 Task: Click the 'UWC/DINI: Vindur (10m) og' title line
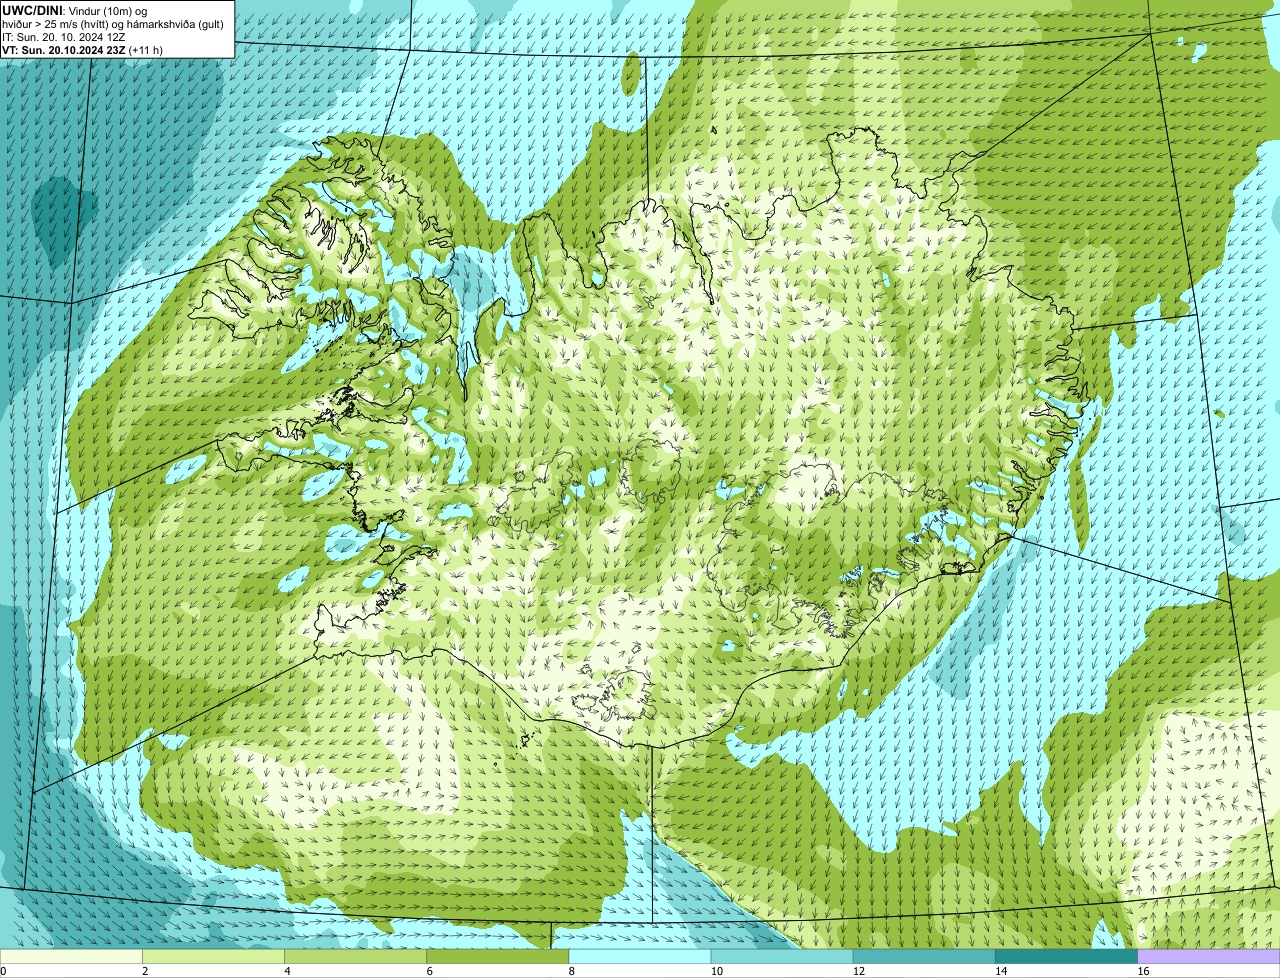[75, 10]
